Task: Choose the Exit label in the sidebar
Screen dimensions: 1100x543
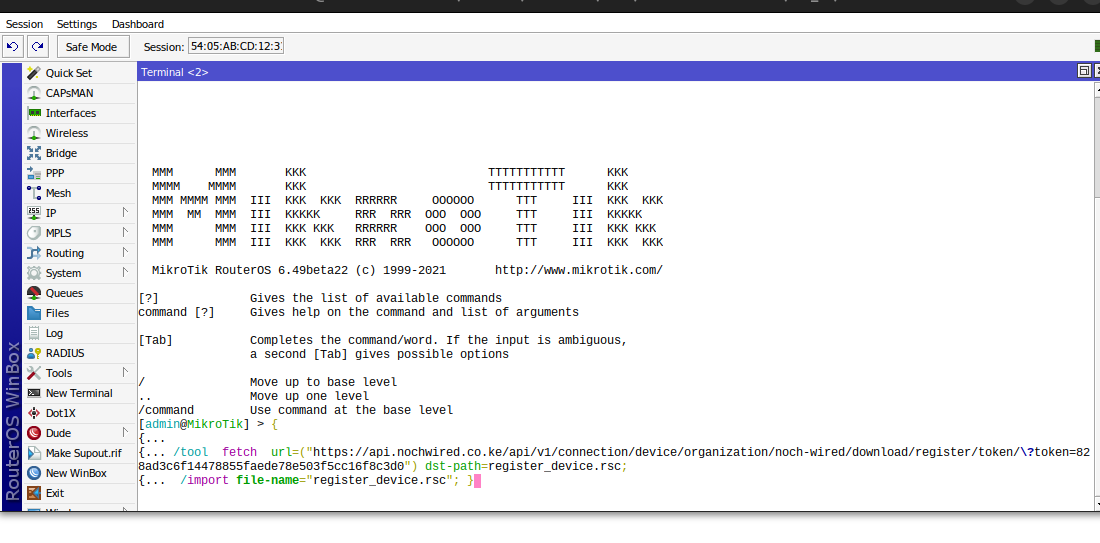Action: click(x=55, y=493)
